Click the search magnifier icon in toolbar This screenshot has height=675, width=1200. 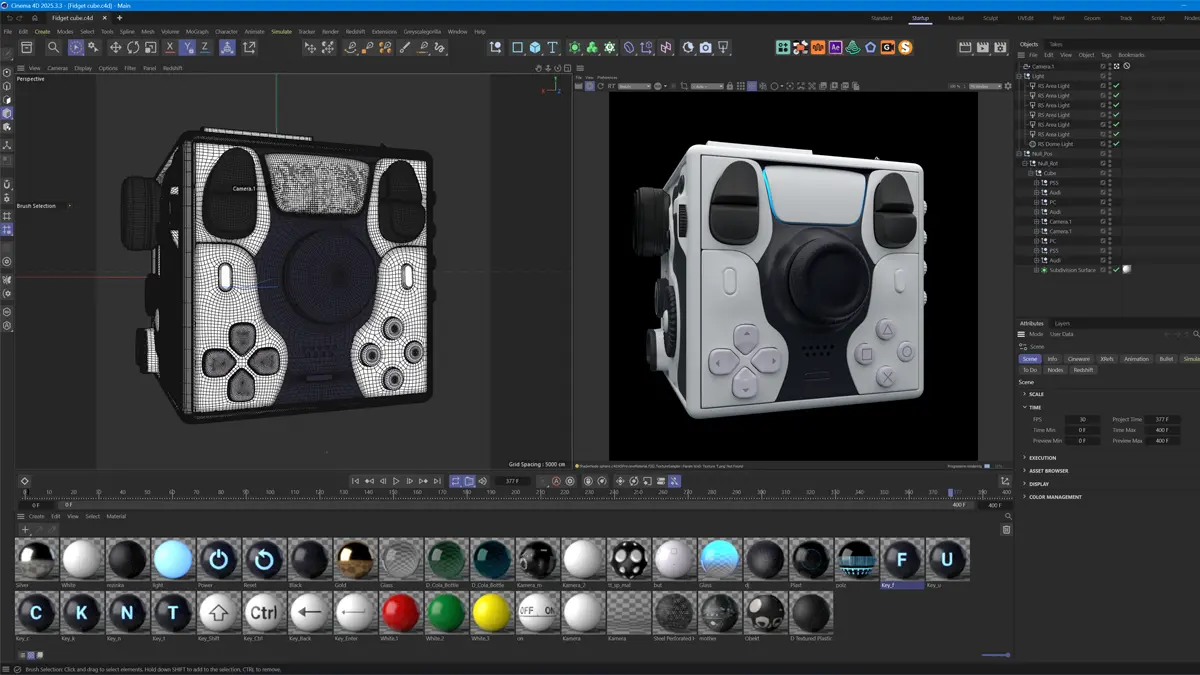(x=54, y=47)
